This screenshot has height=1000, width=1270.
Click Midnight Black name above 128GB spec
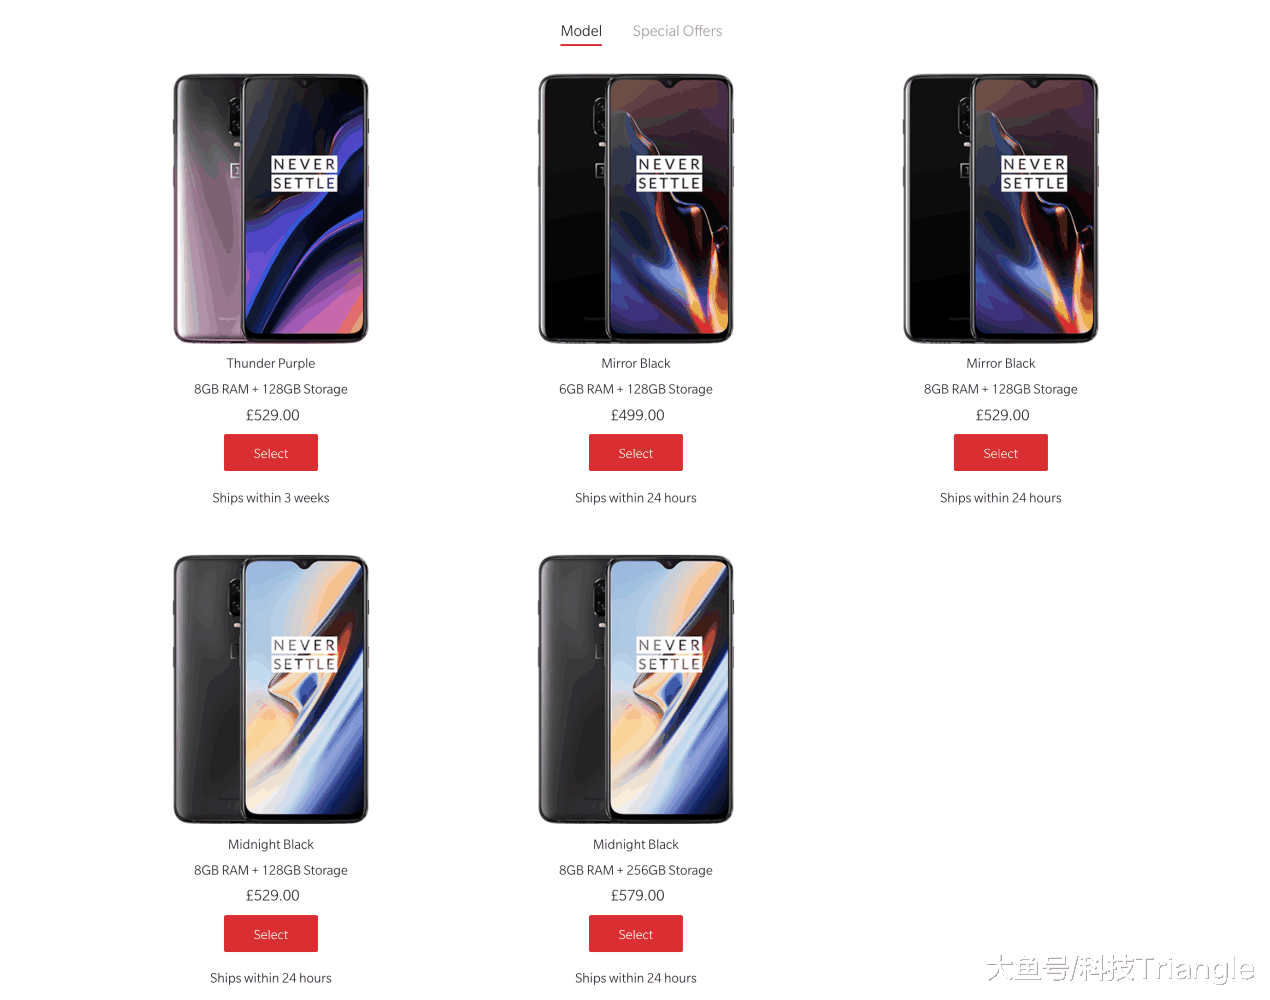point(271,844)
